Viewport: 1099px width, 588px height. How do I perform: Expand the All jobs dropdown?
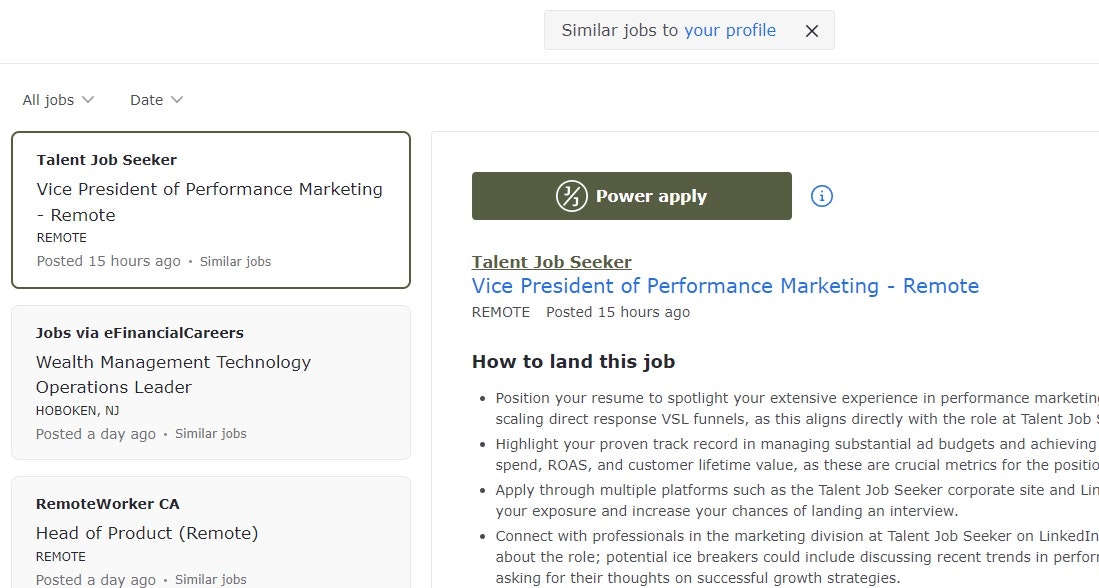point(58,100)
